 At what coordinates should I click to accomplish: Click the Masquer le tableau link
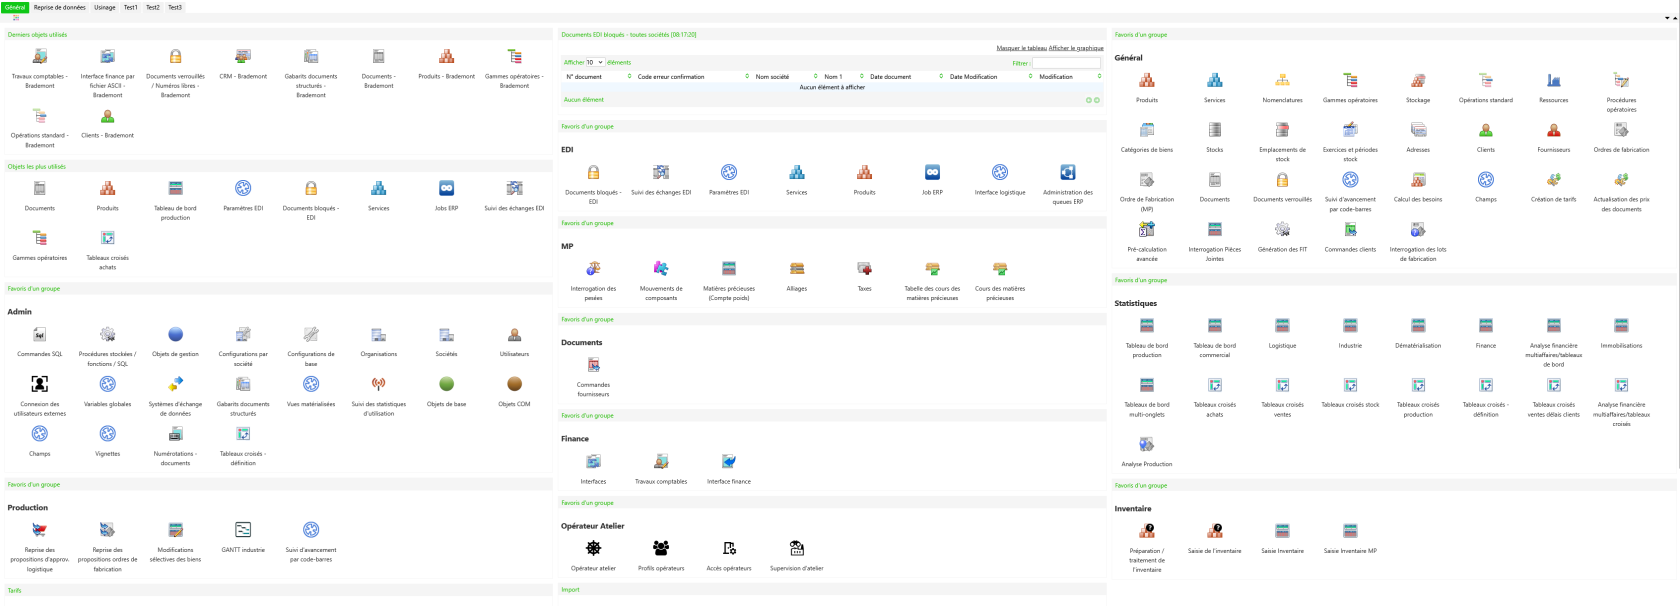tap(1022, 48)
